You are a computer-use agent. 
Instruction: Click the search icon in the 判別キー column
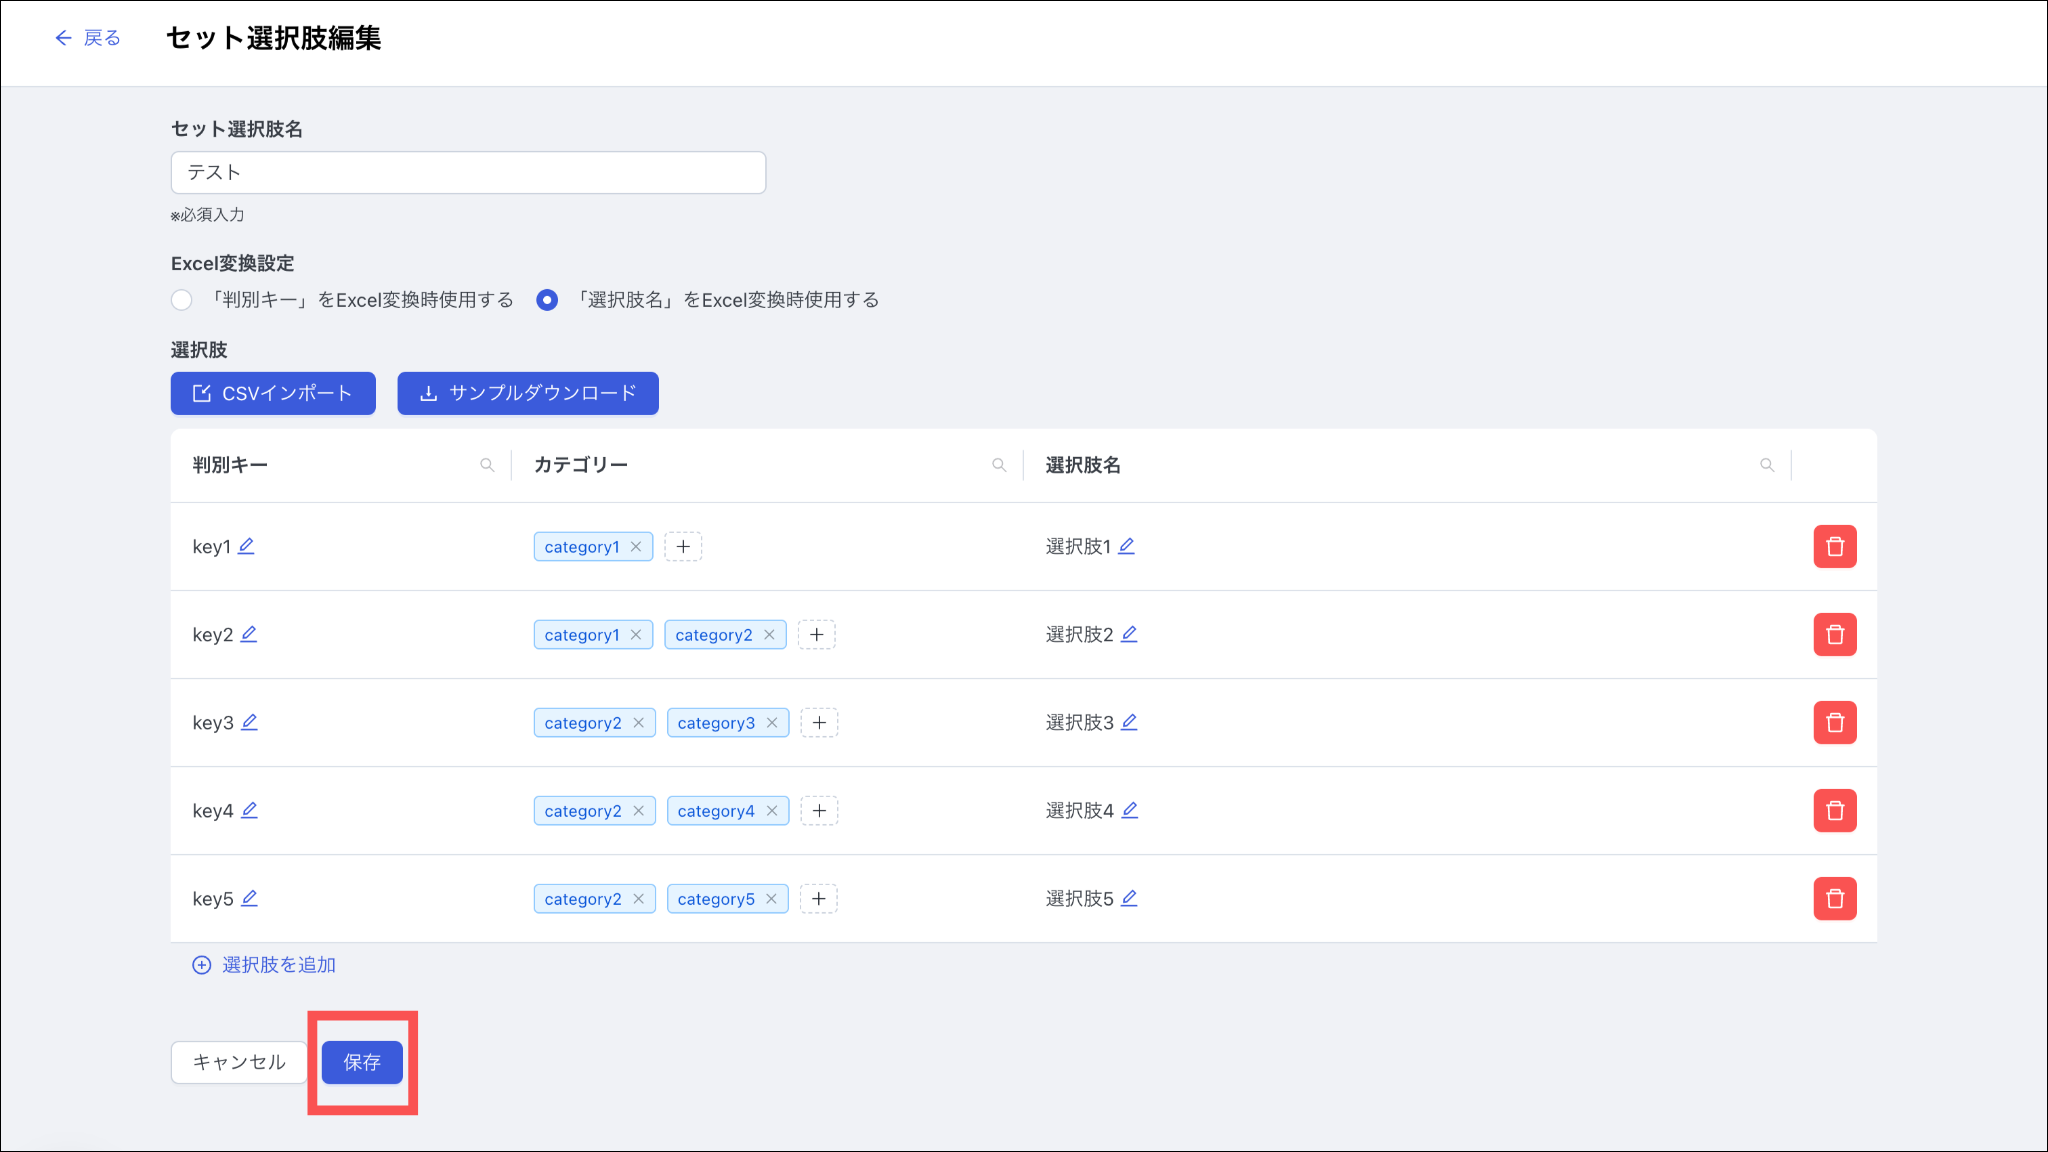click(x=487, y=465)
